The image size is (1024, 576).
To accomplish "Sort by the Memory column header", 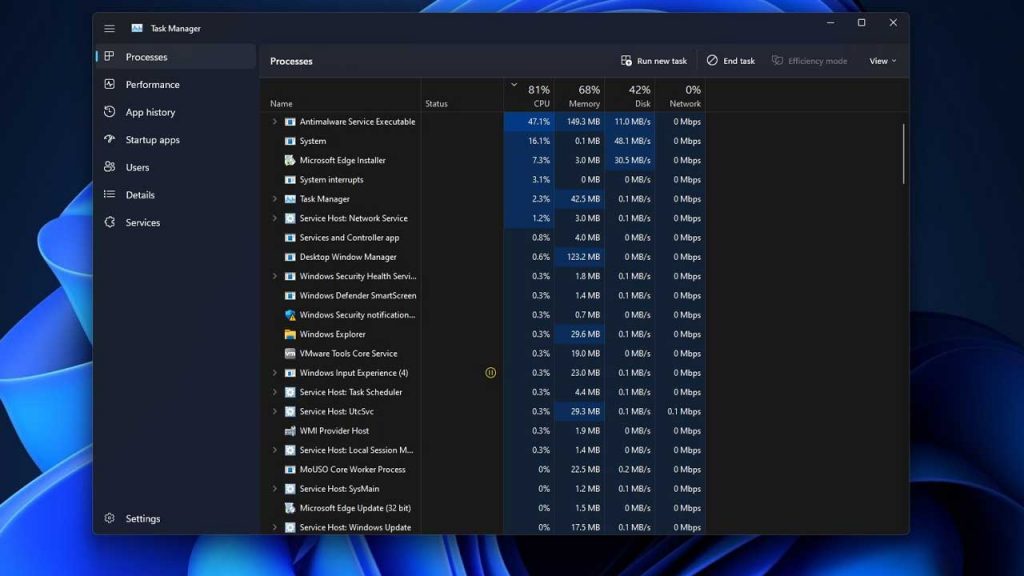I will (x=579, y=95).
